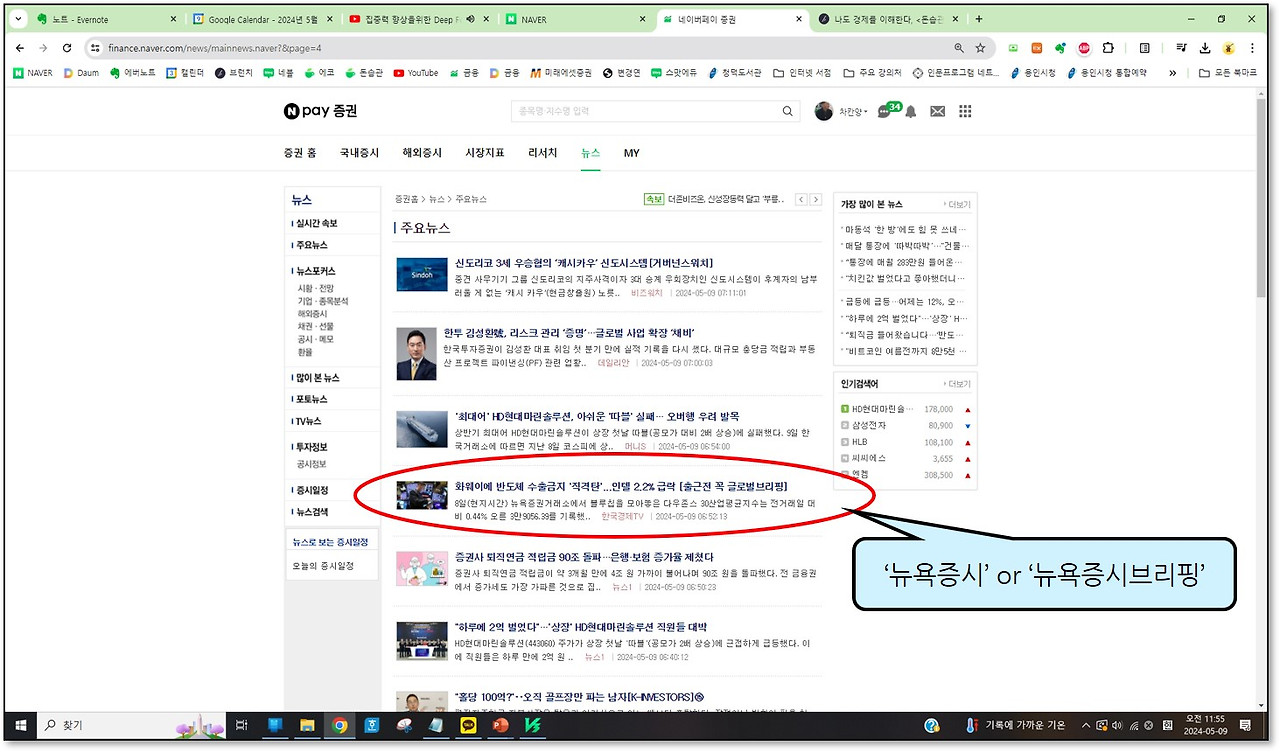Switch to the NAVER browser tab
The width and height of the screenshot is (1280, 752).
(x=575, y=19)
